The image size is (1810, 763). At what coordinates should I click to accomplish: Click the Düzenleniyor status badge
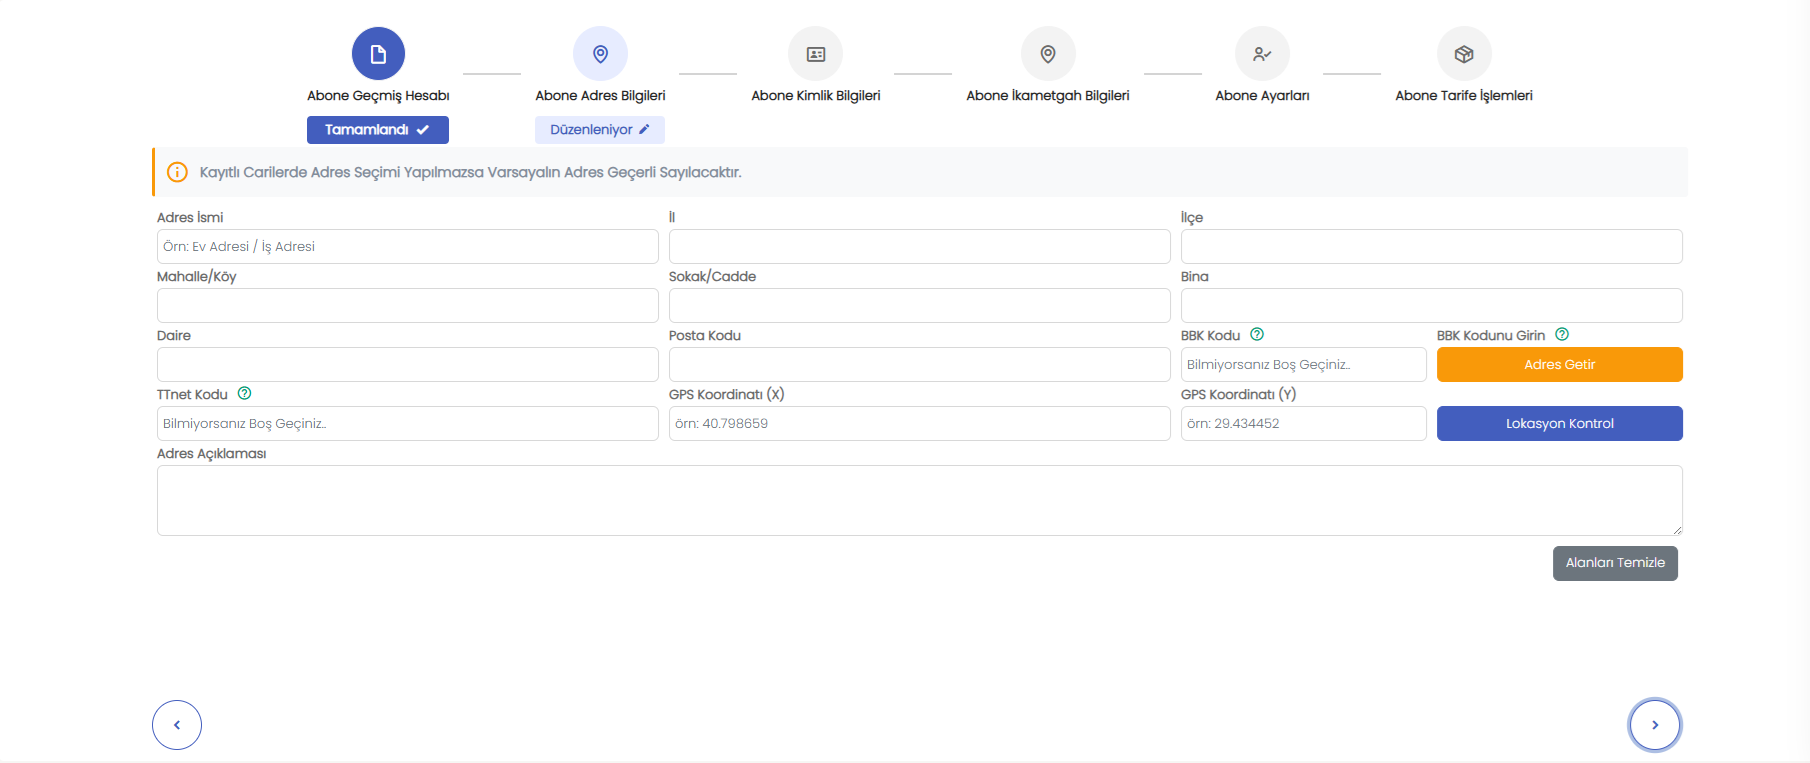[599, 130]
